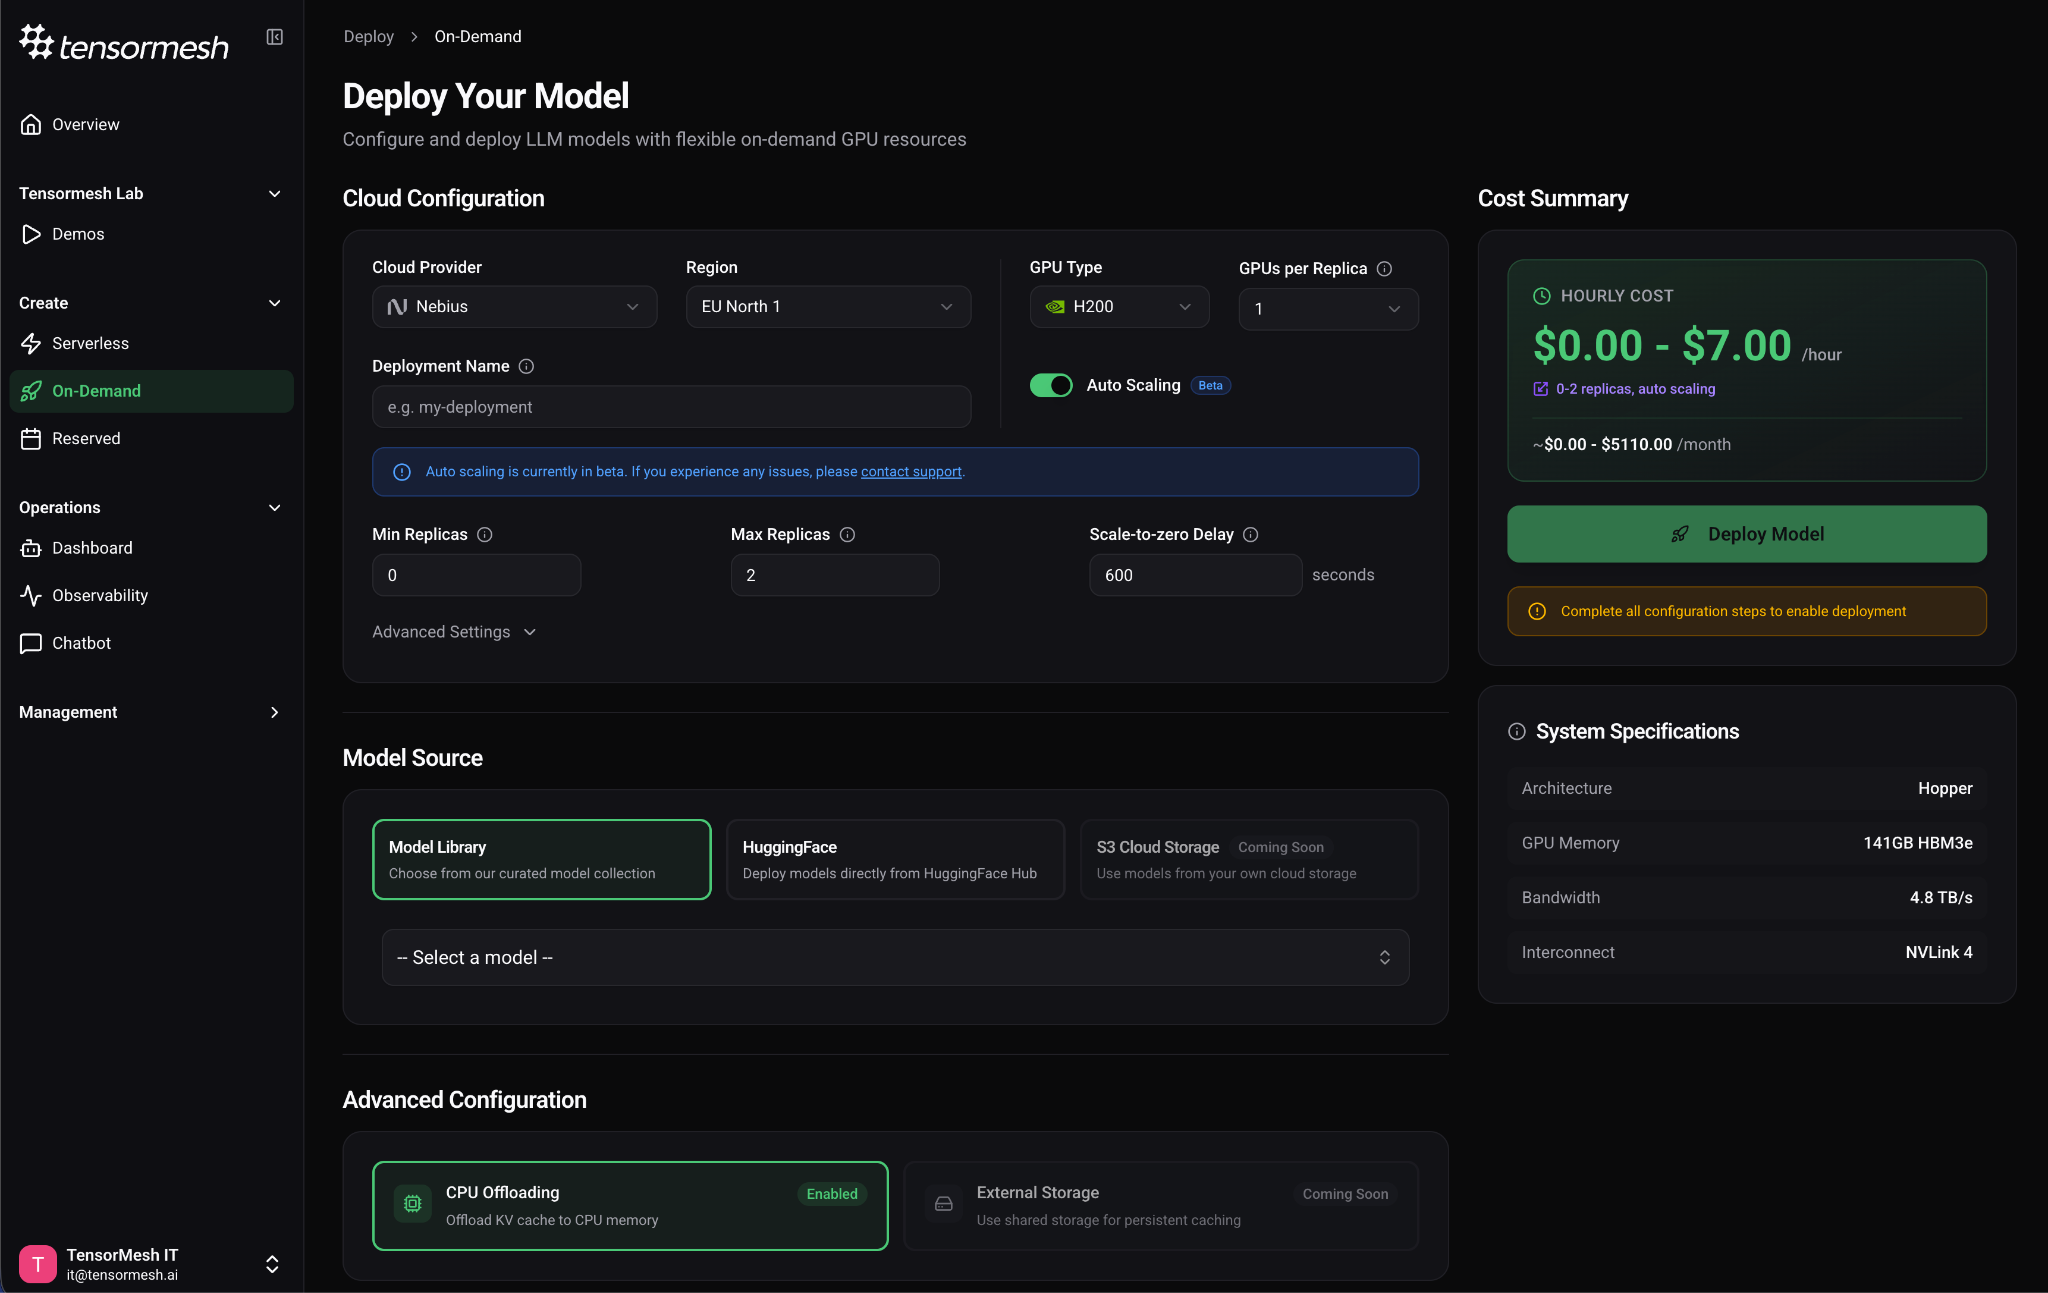Click info icon beside Deployment Name
The image size is (2048, 1293).
pyautogui.click(x=526, y=366)
